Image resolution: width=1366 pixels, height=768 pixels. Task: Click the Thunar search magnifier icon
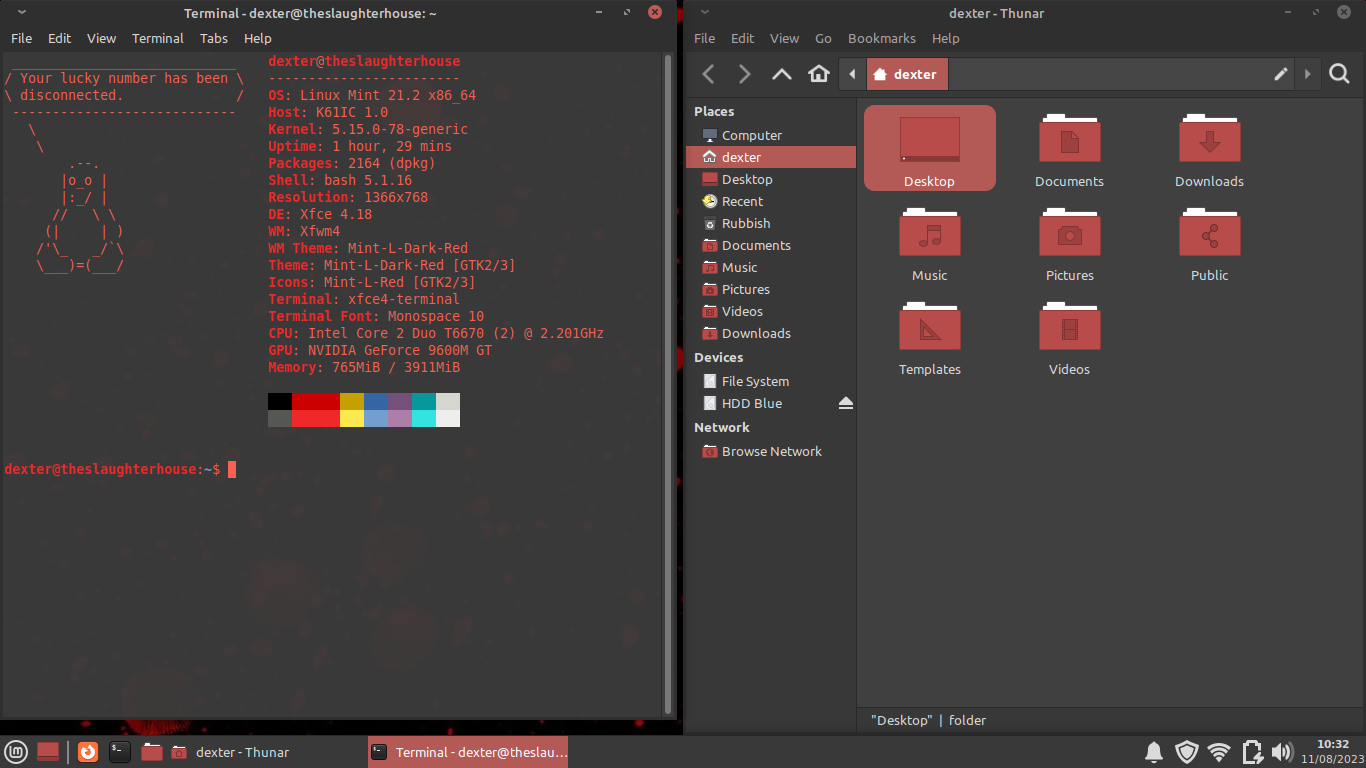point(1339,74)
